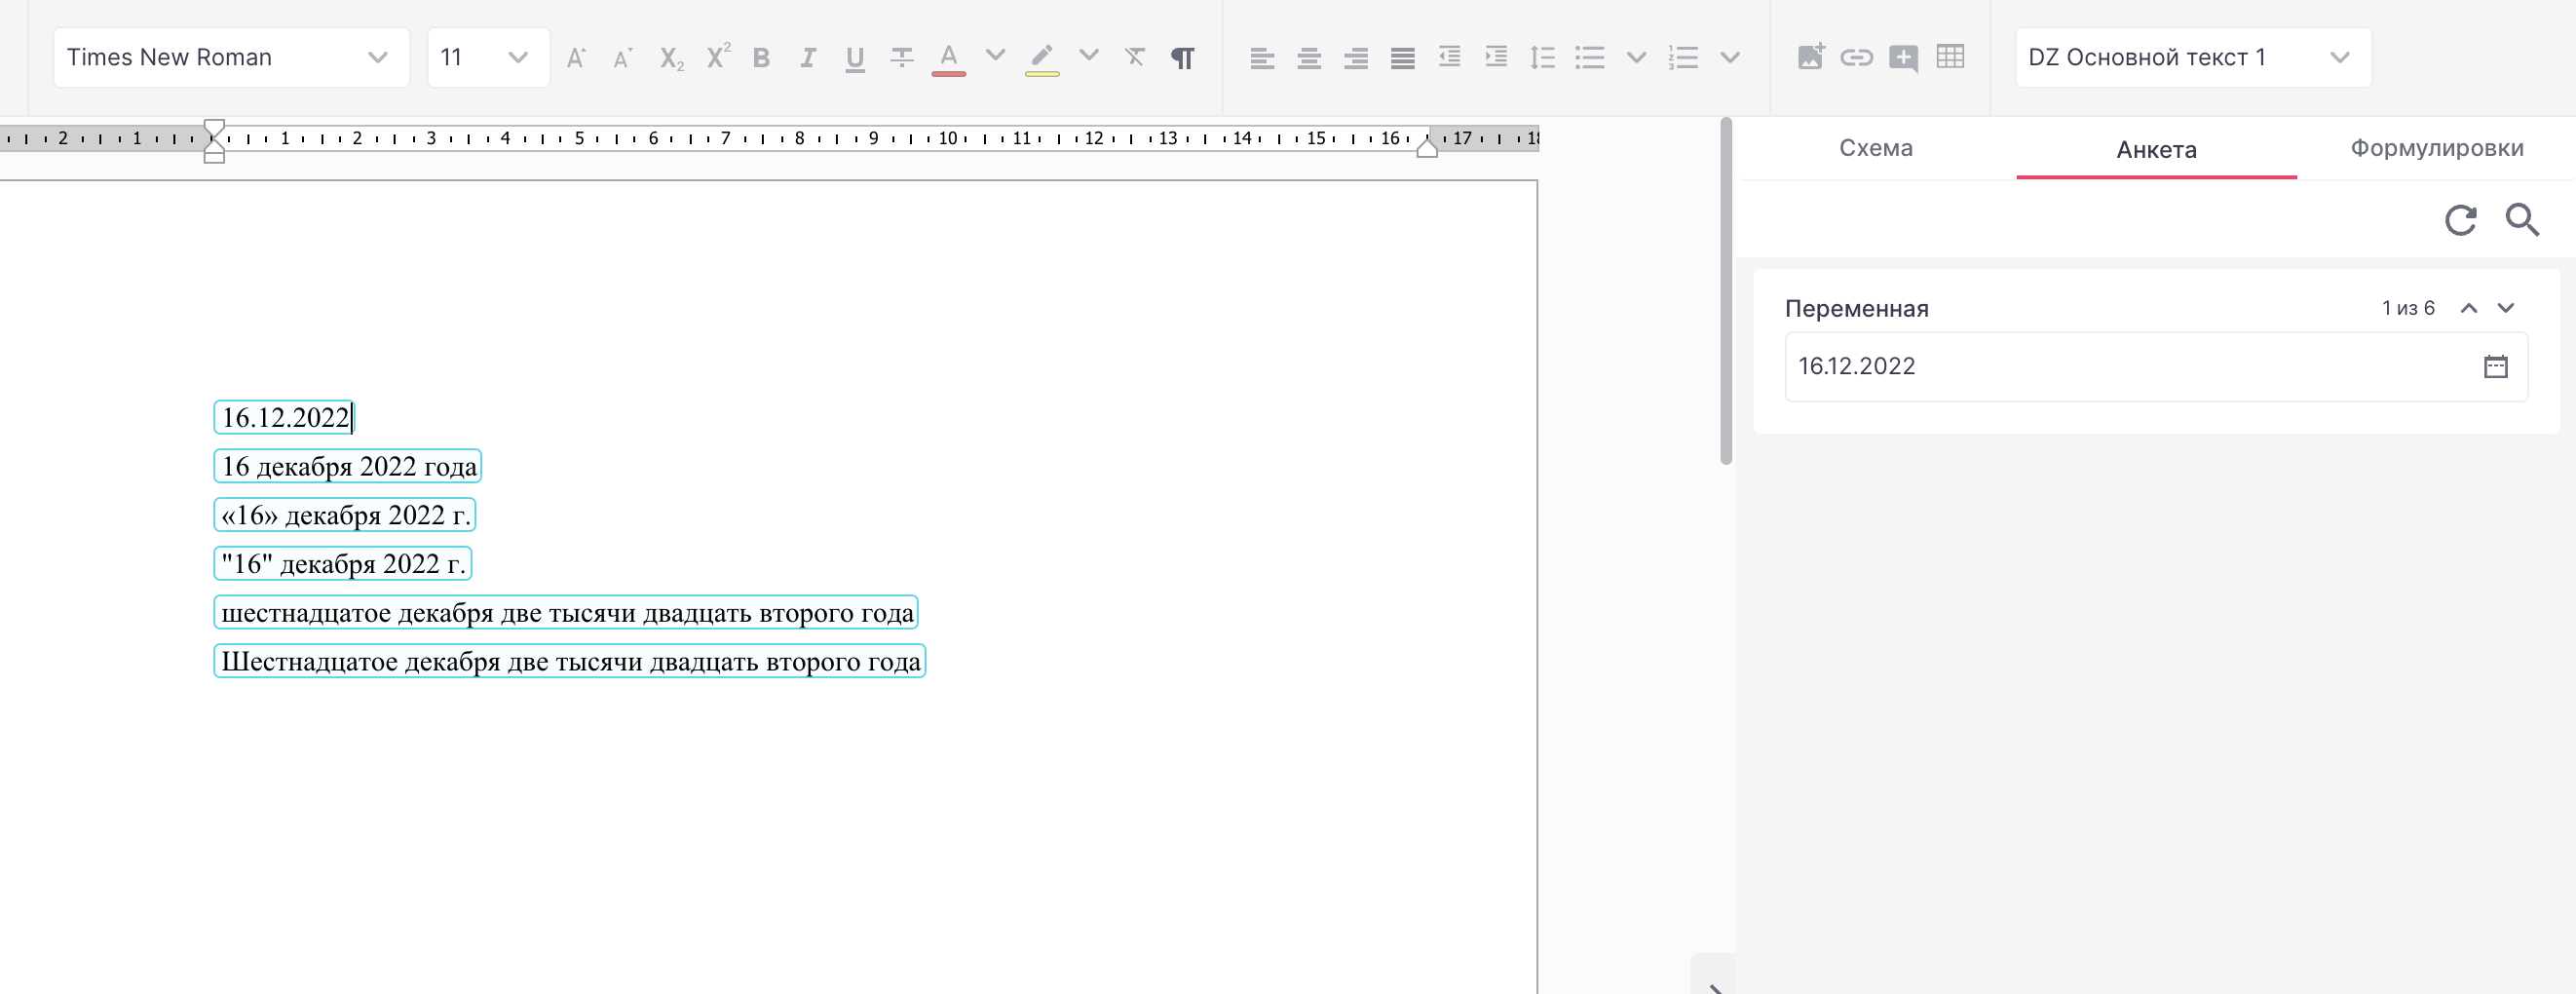The image size is (2576, 994).
Task: Increase font size with the larger A icon
Action: tap(576, 58)
